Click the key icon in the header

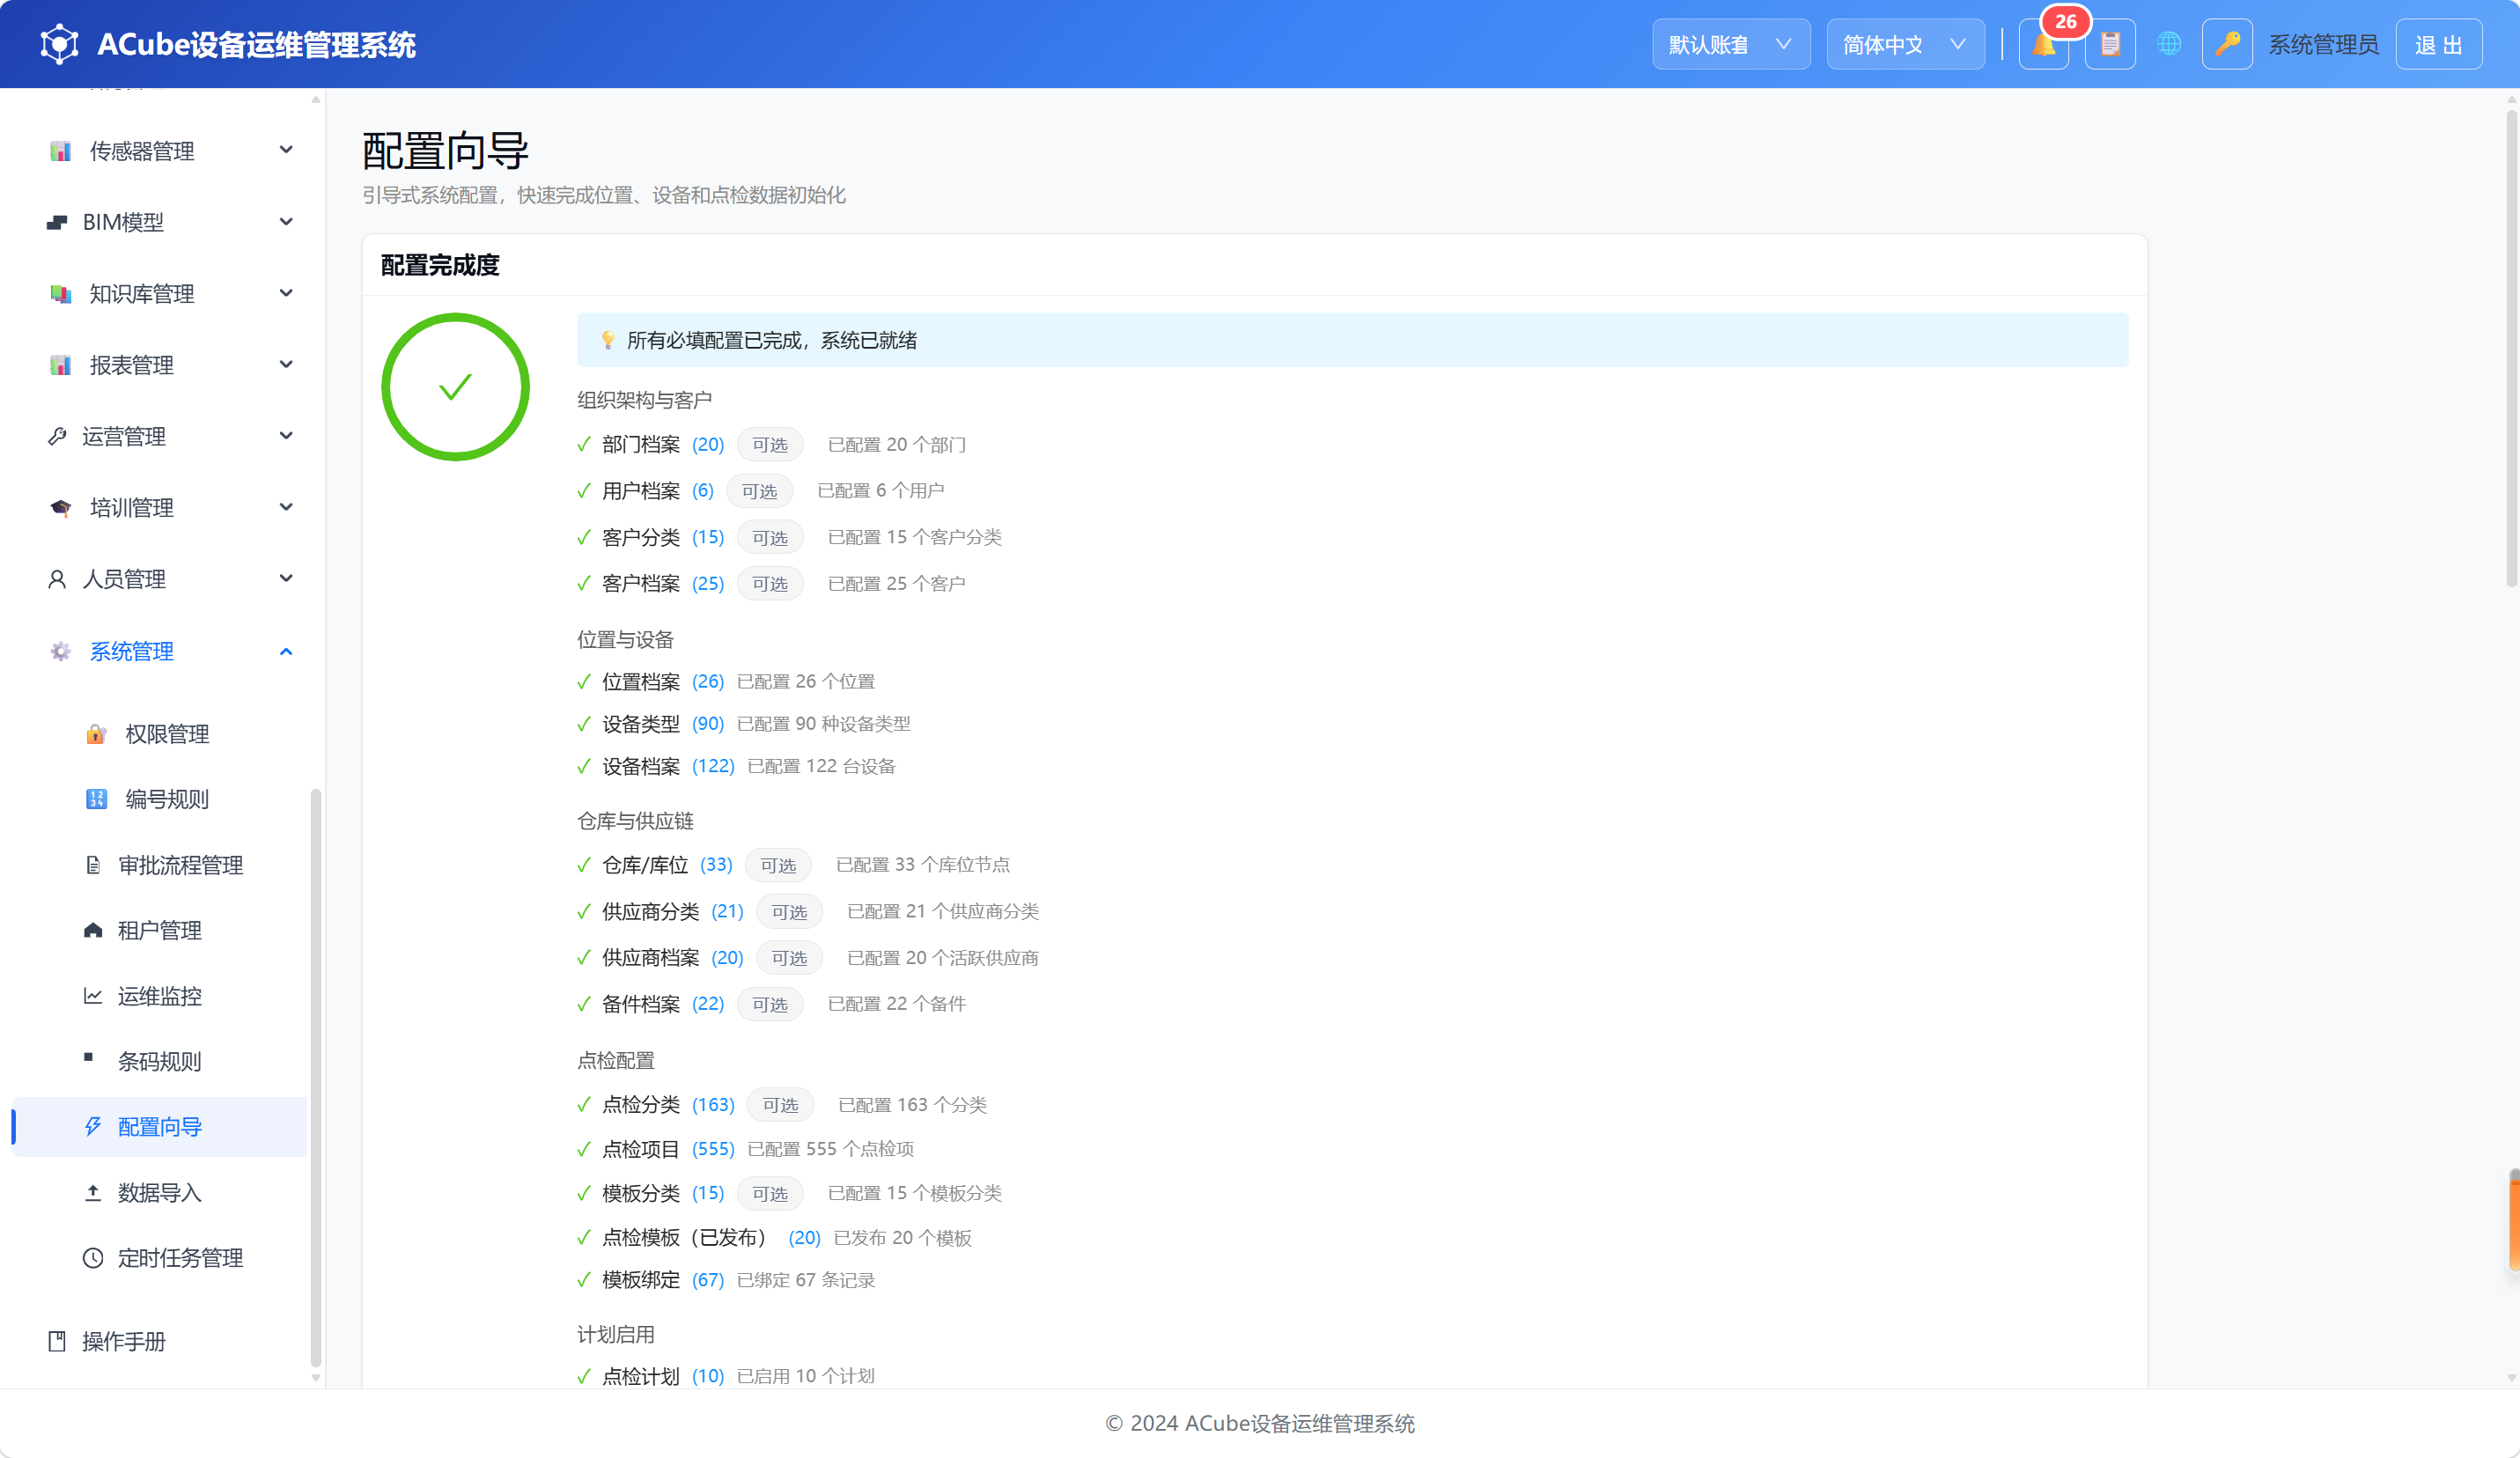click(x=2227, y=44)
